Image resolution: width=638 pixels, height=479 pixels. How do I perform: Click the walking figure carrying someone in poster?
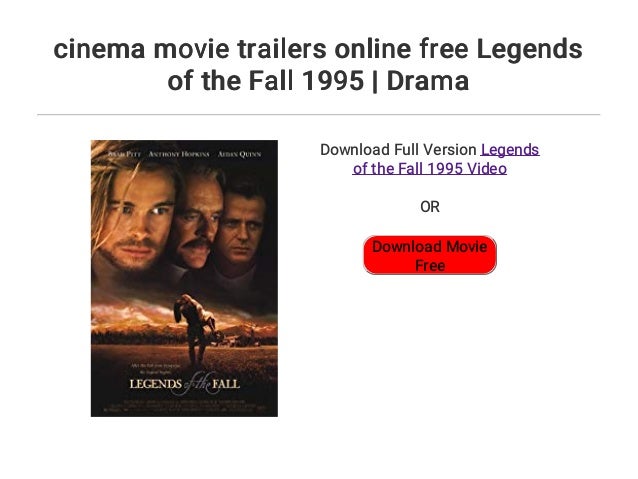point(195,328)
